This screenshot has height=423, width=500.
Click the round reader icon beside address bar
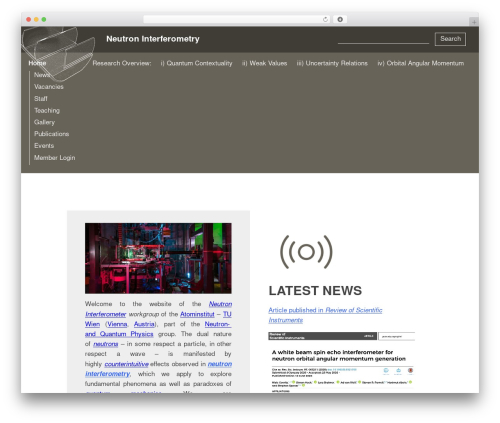[x=340, y=19]
